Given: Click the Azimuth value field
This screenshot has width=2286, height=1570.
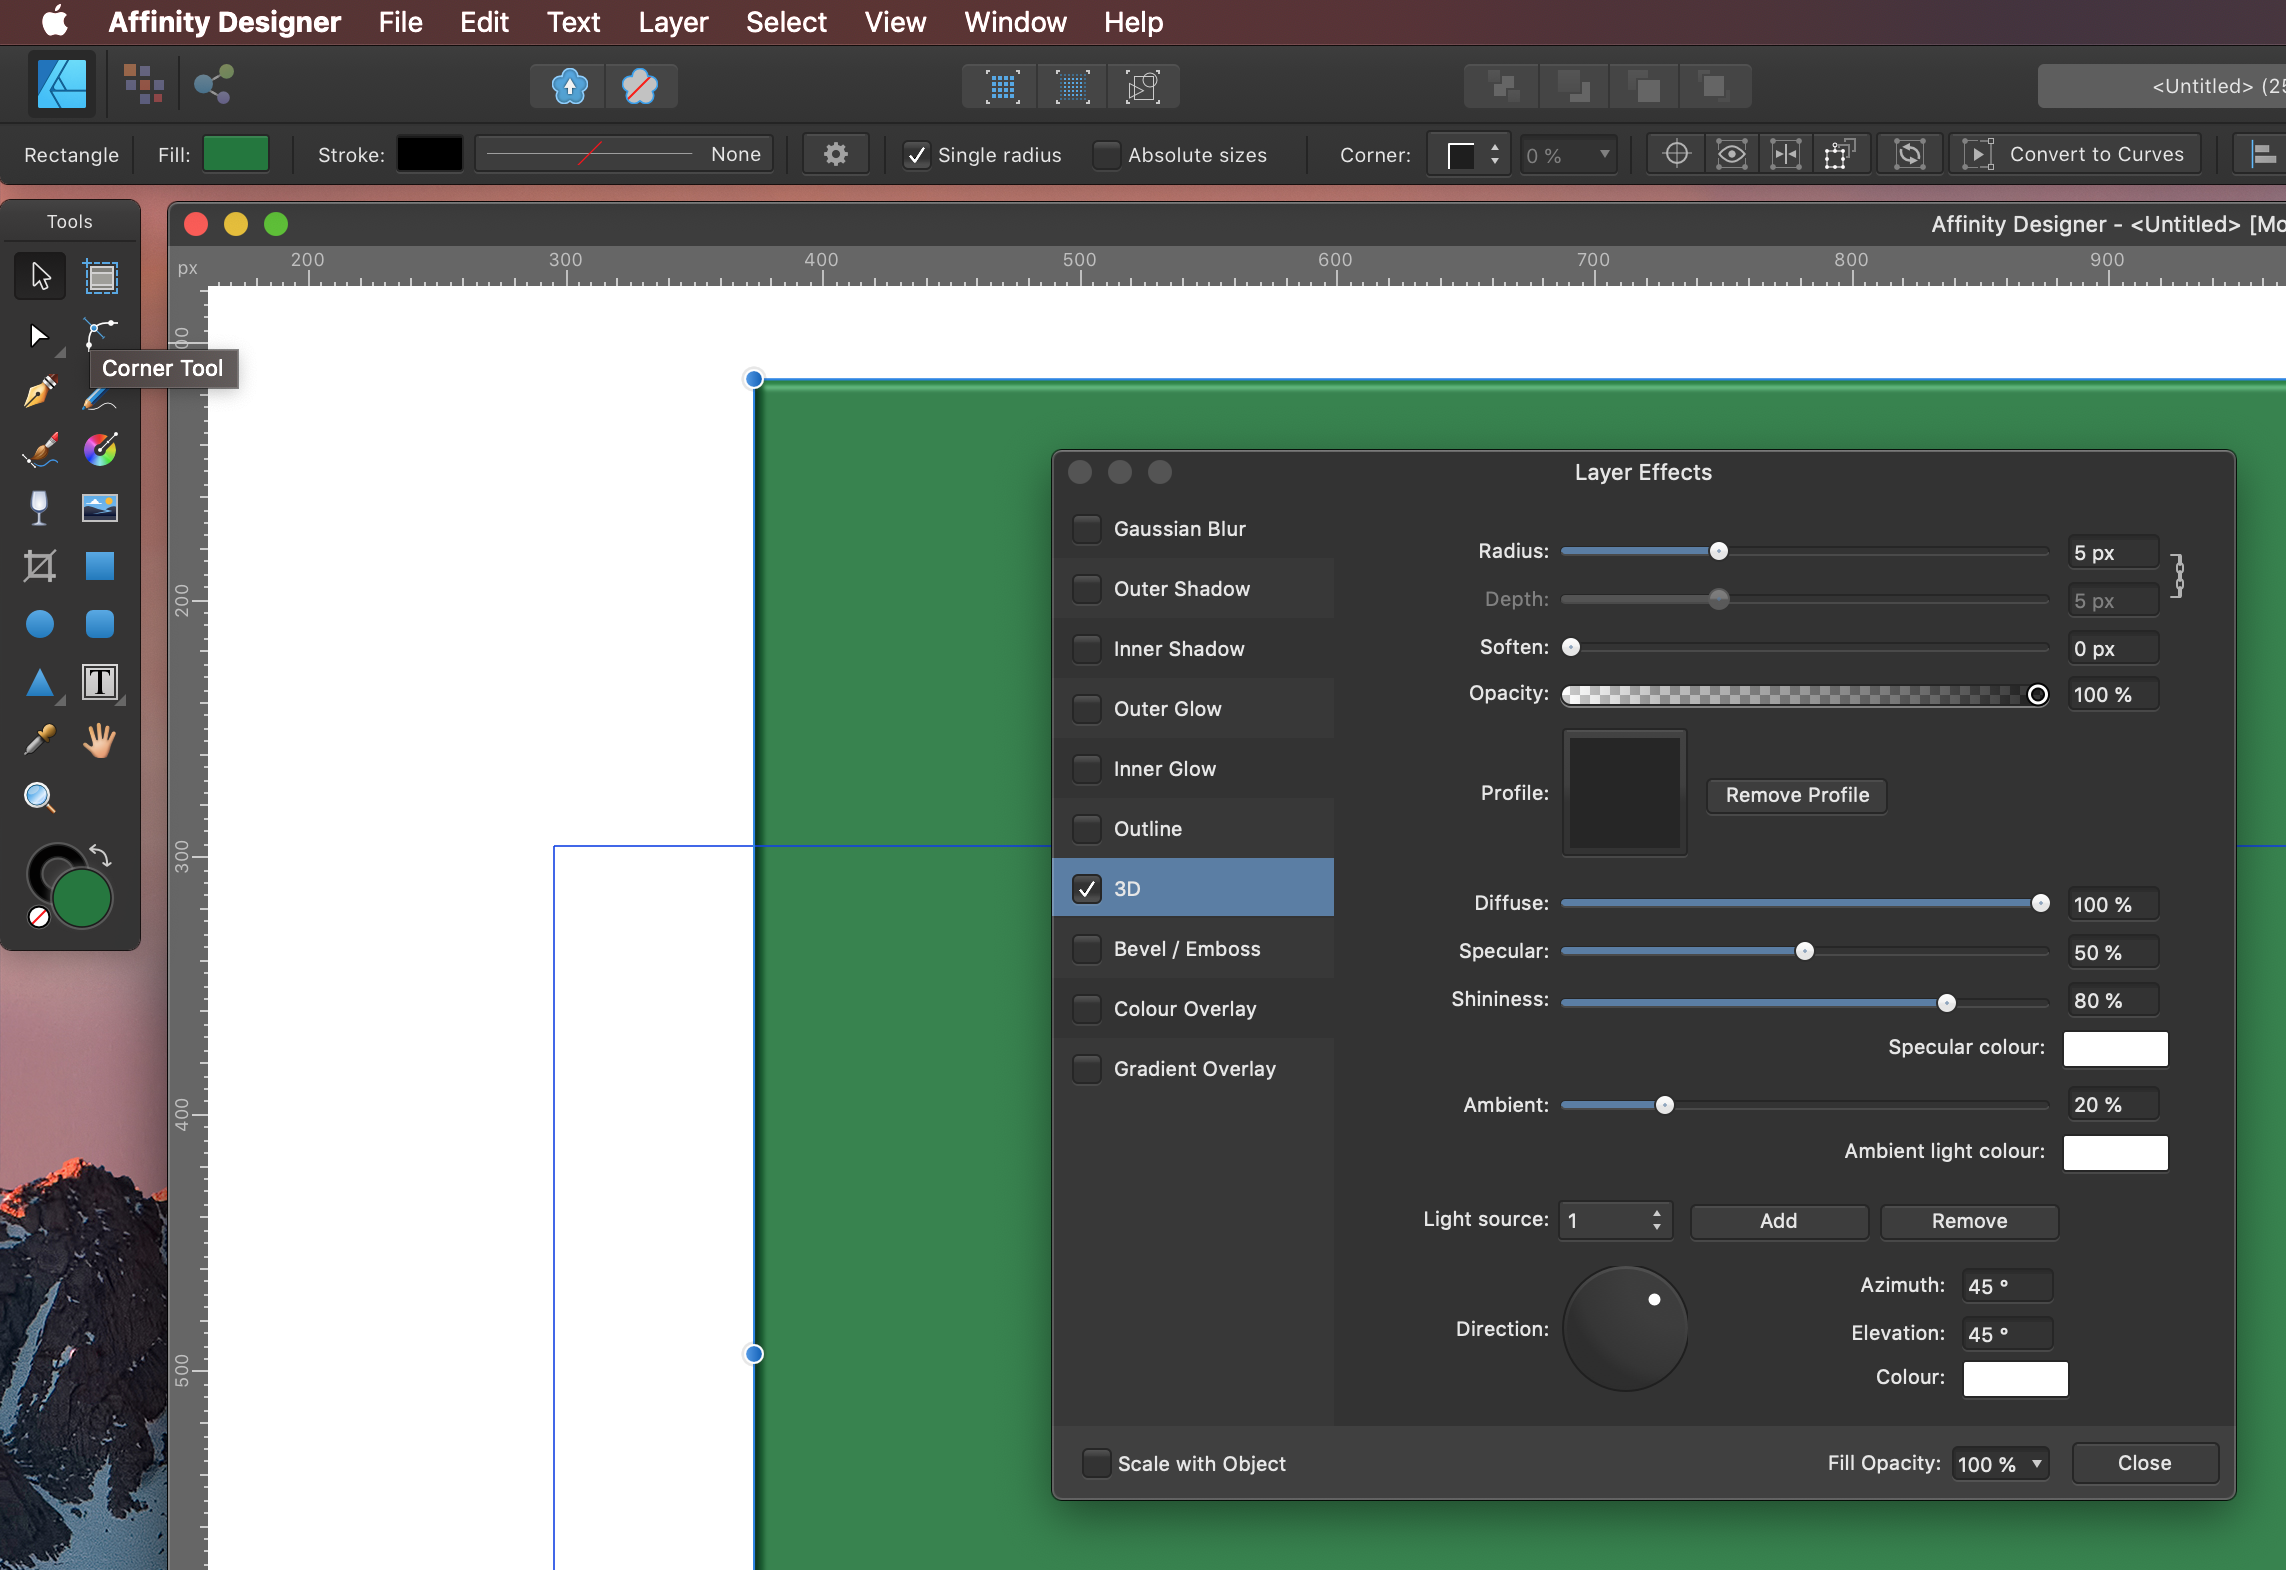Looking at the screenshot, I should coord(2007,1286).
